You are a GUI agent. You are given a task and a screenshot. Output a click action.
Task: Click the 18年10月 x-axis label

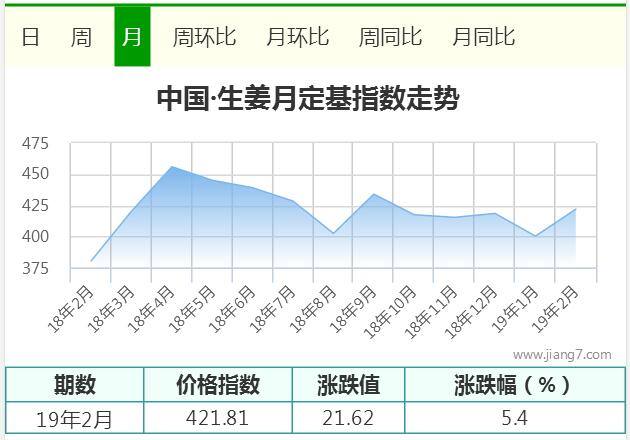point(390,311)
